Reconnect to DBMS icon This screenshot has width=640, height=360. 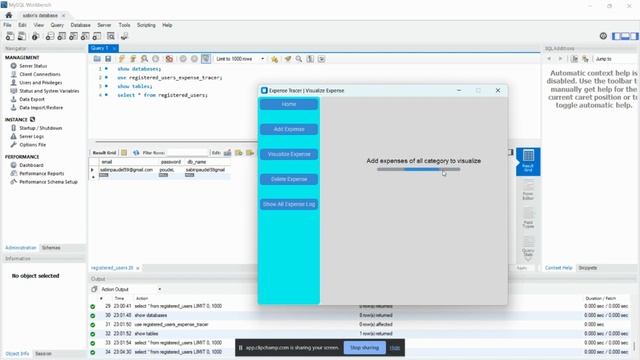124,36
